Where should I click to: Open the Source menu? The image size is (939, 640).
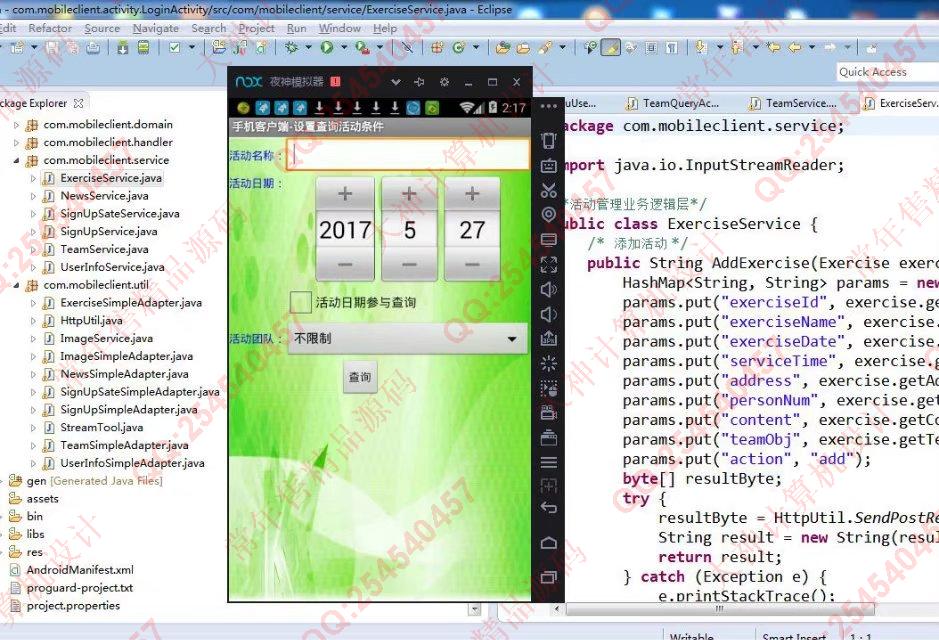(x=102, y=28)
